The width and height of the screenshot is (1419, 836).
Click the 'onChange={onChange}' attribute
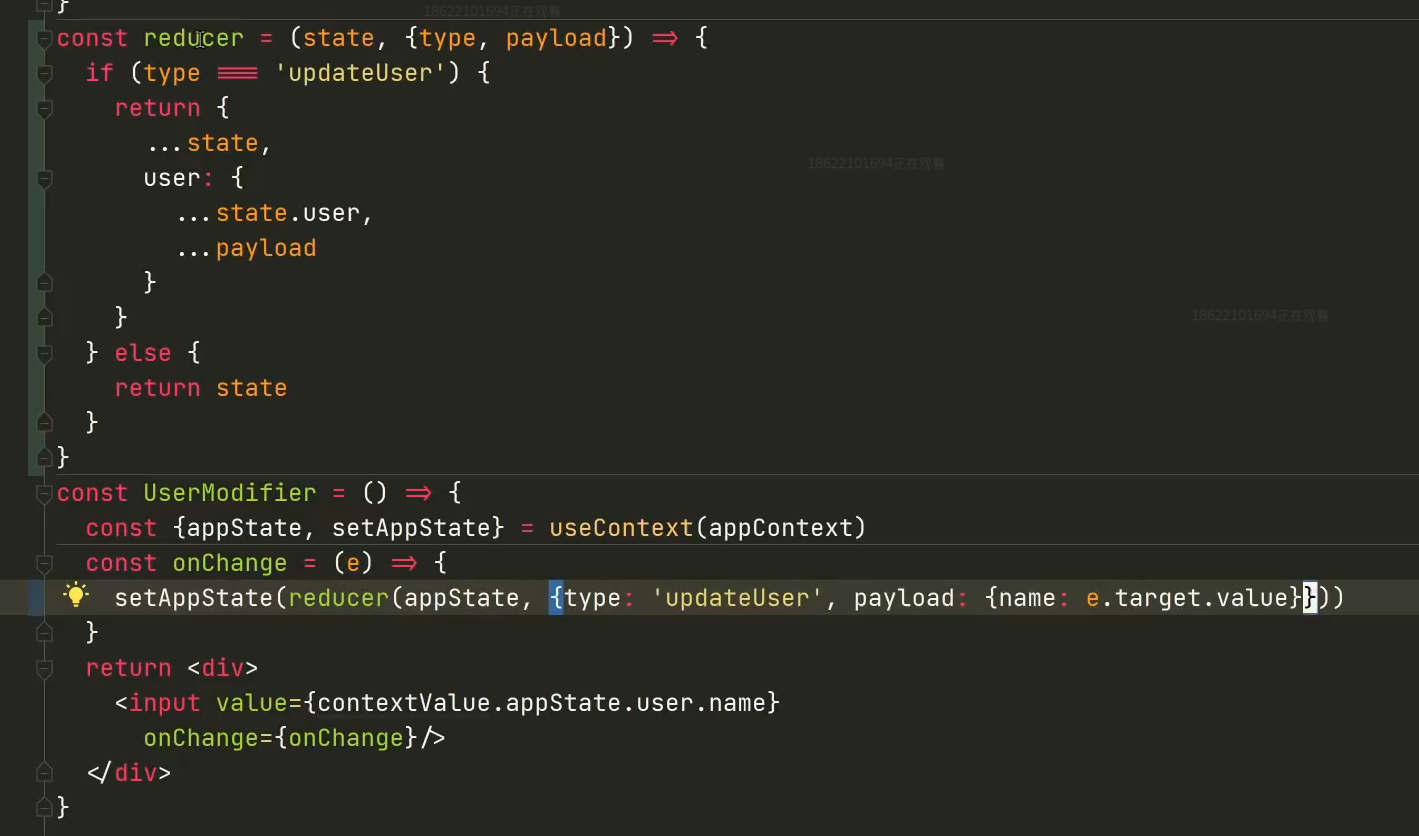[281, 738]
